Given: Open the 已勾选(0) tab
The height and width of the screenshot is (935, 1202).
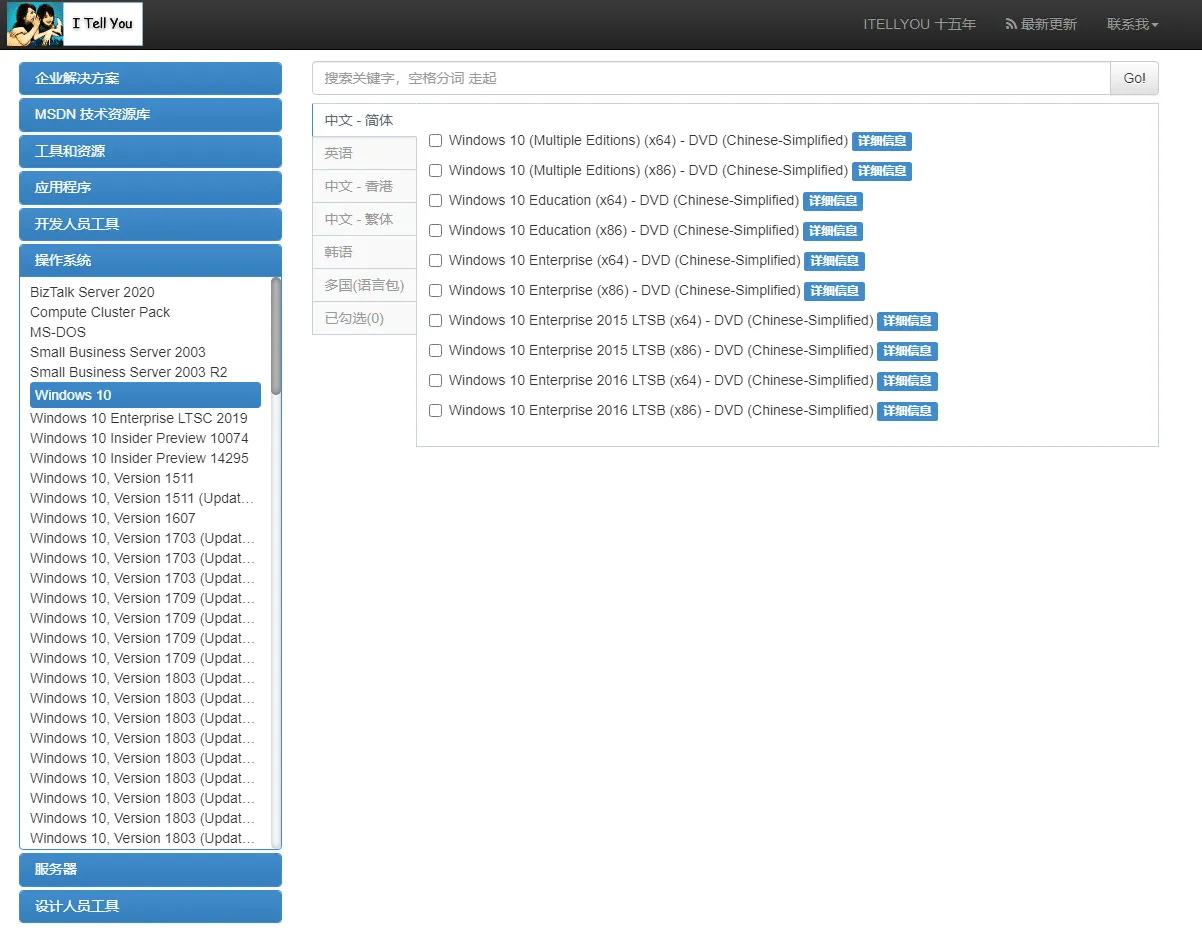Looking at the screenshot, I should pos(364,318).
